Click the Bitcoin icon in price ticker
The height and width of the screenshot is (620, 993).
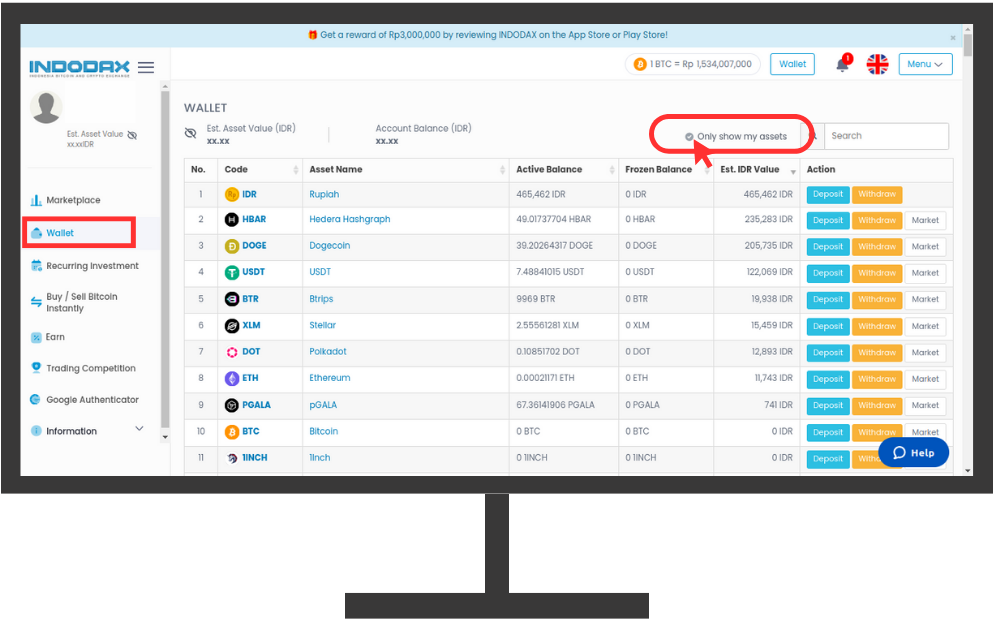click(x=640, y=64)
